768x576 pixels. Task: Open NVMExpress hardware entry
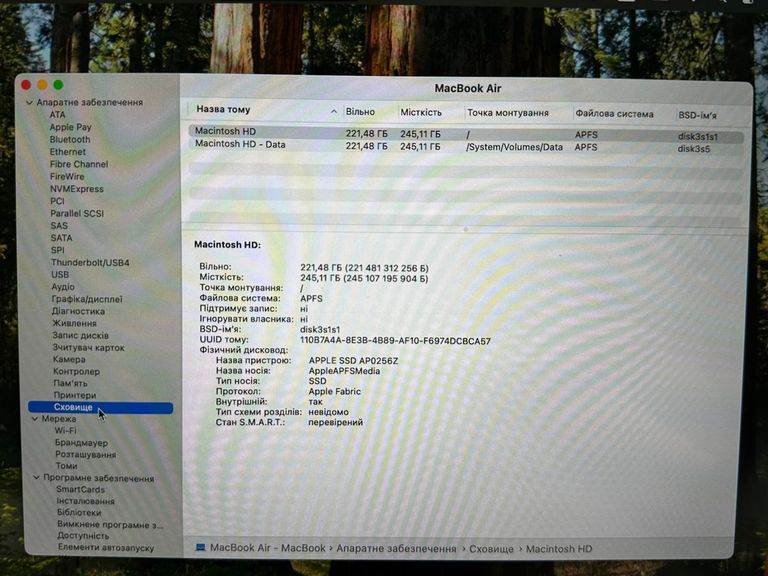click(77, 189)
